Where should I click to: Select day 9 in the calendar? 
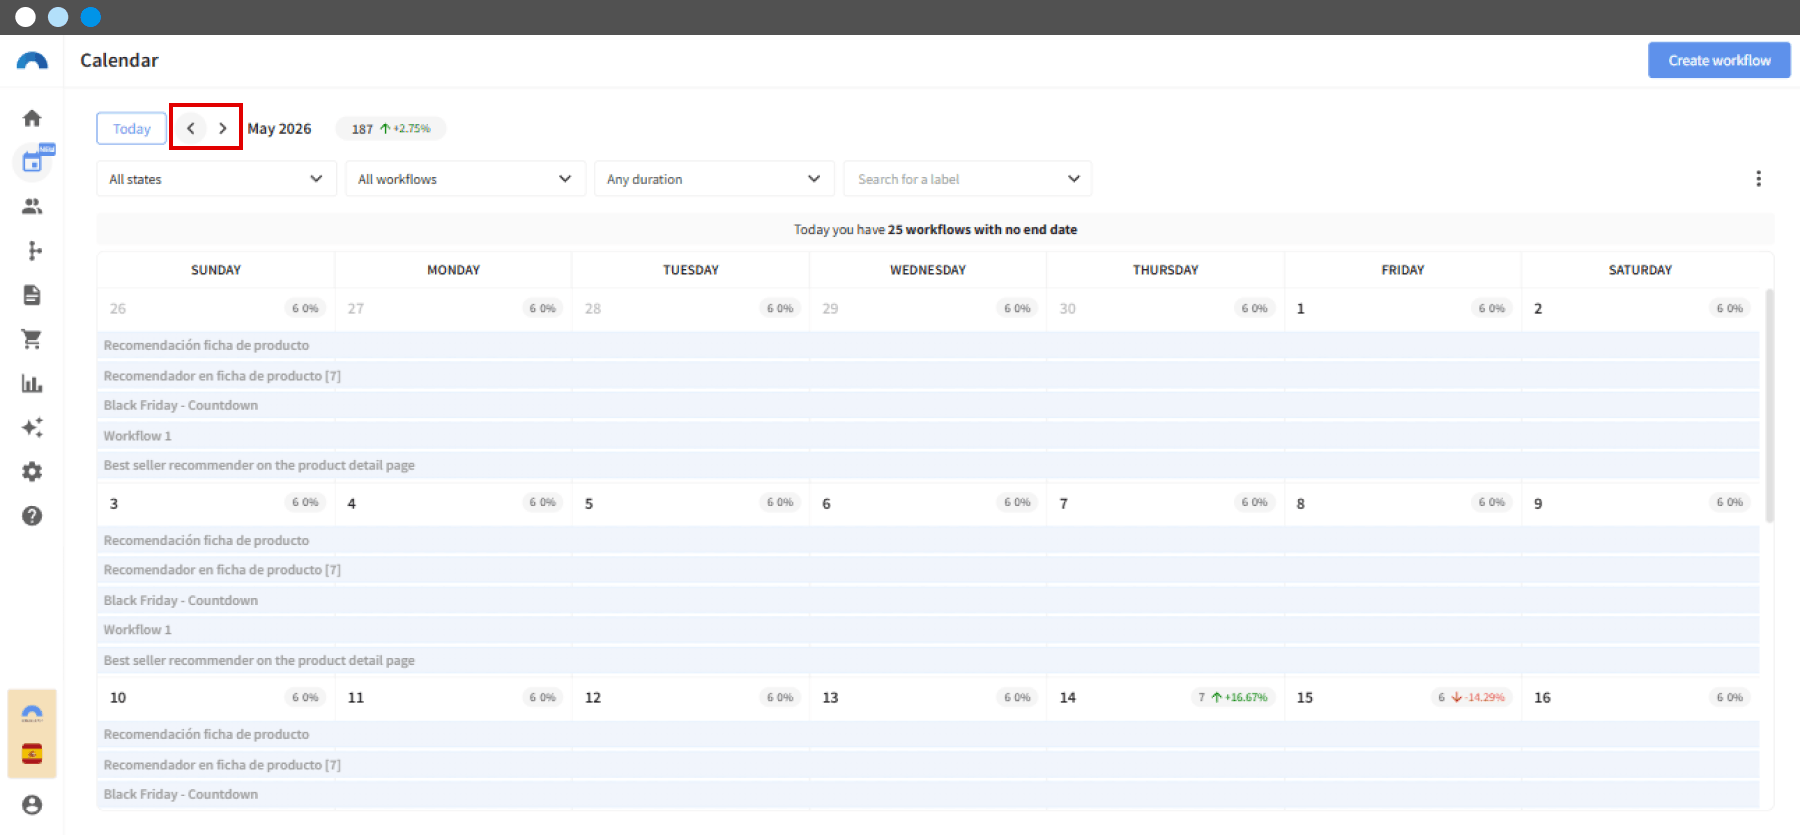point(1538,503)
